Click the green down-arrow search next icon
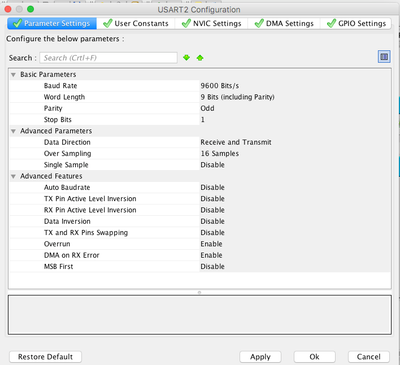Image resolution: width=400 pixels, height=365 pixels. coord(186,58)
